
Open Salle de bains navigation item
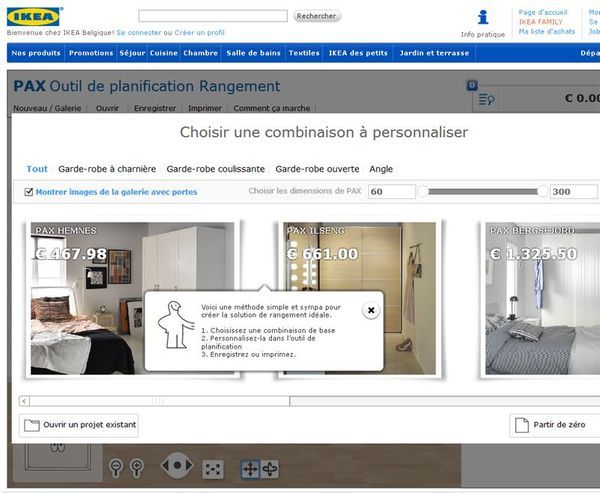click(253, 53)
